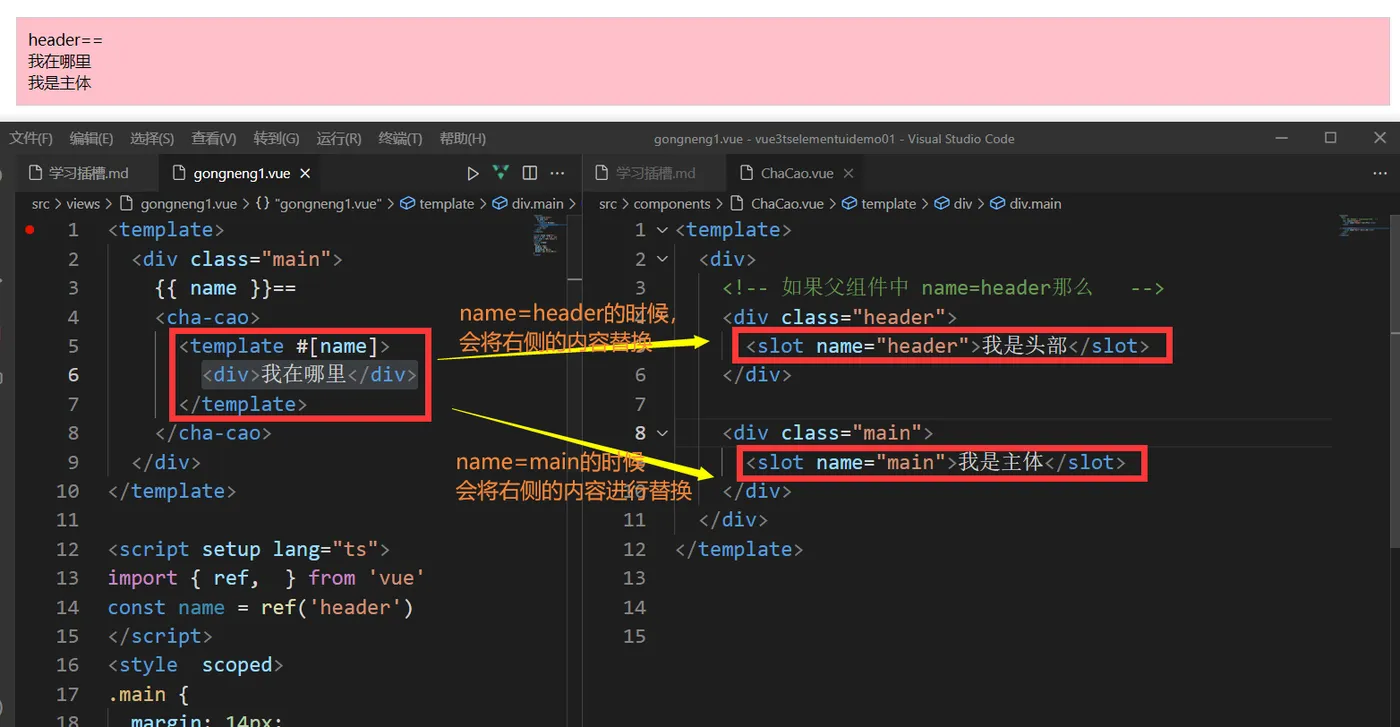Split the left editor with the split editor icon
The image size is (1400, 727).
(x=530, y=173)
